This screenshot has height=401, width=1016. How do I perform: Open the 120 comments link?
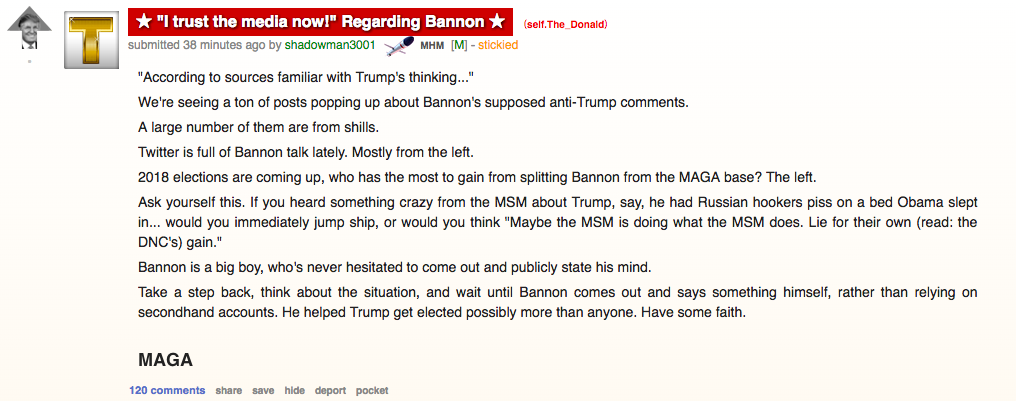pyautogui.click(x=167, y=390)
